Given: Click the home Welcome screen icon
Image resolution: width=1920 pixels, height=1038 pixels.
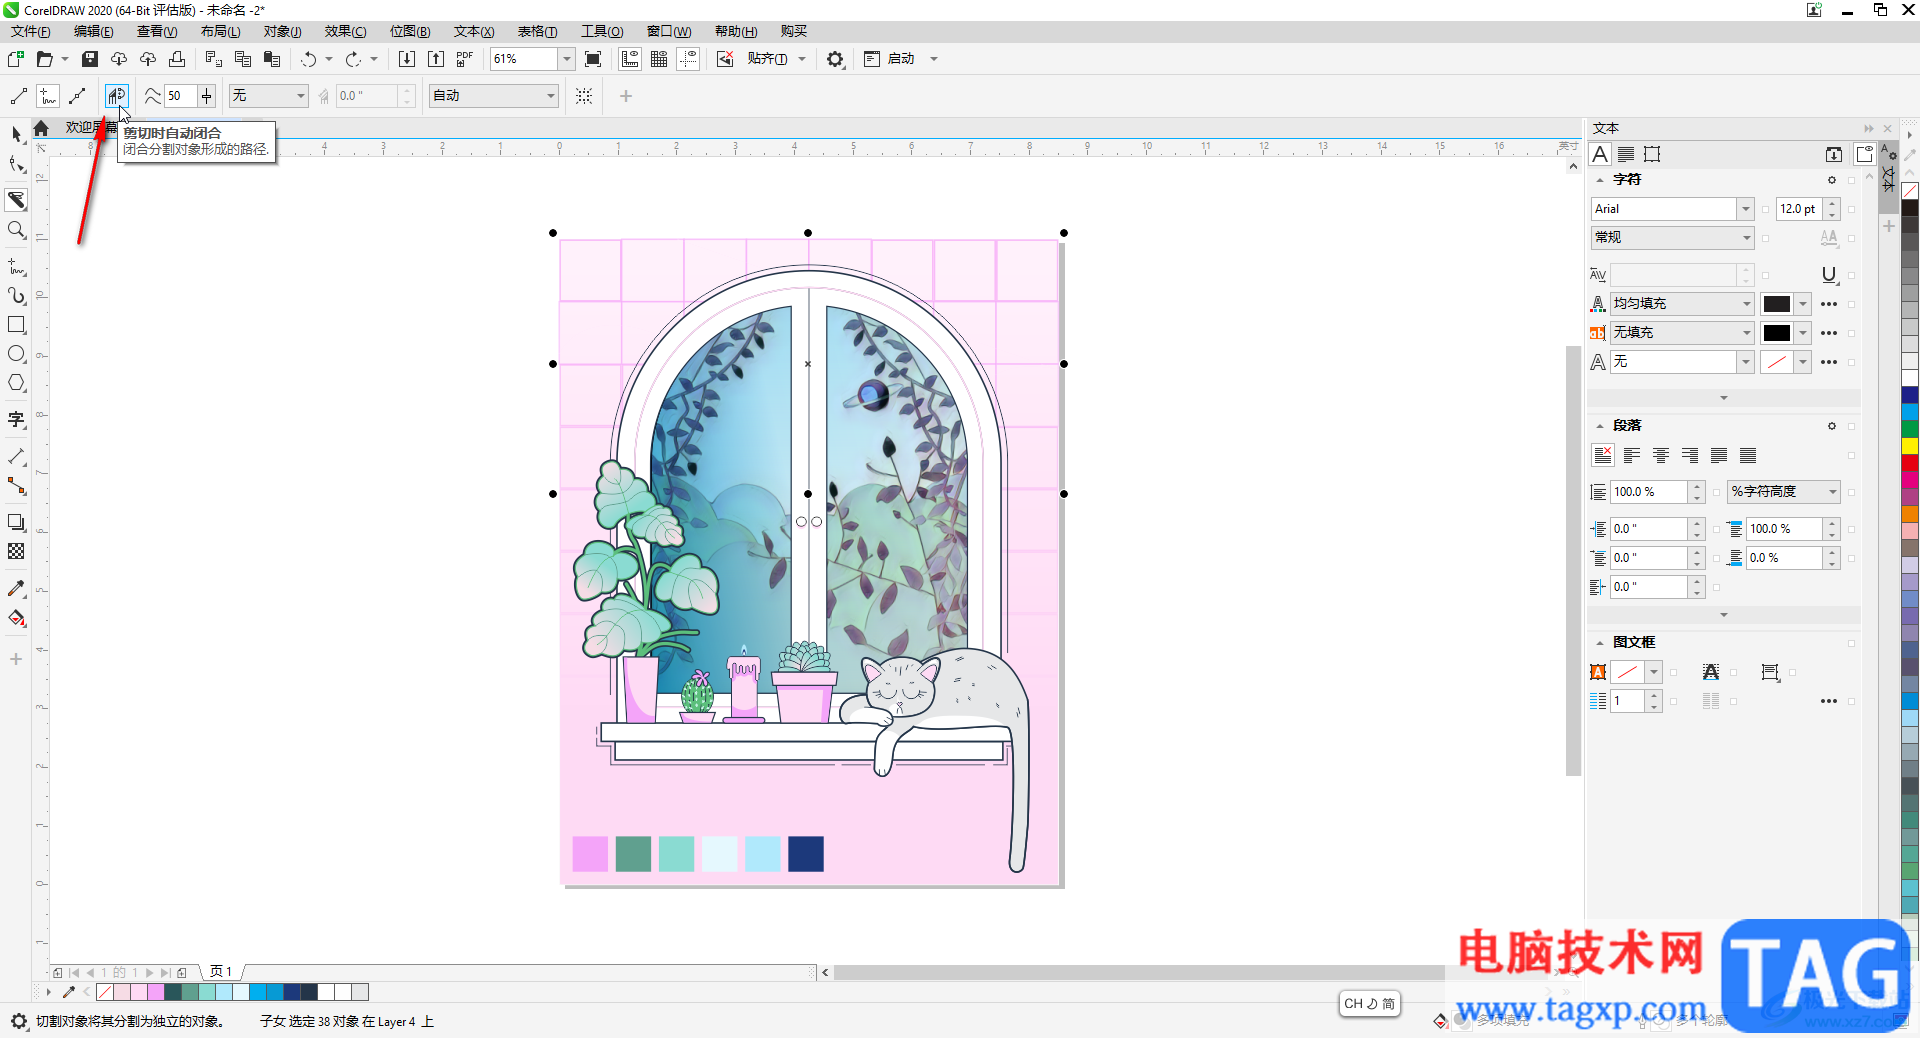Looking at the screenshot, I should [41, 128].
